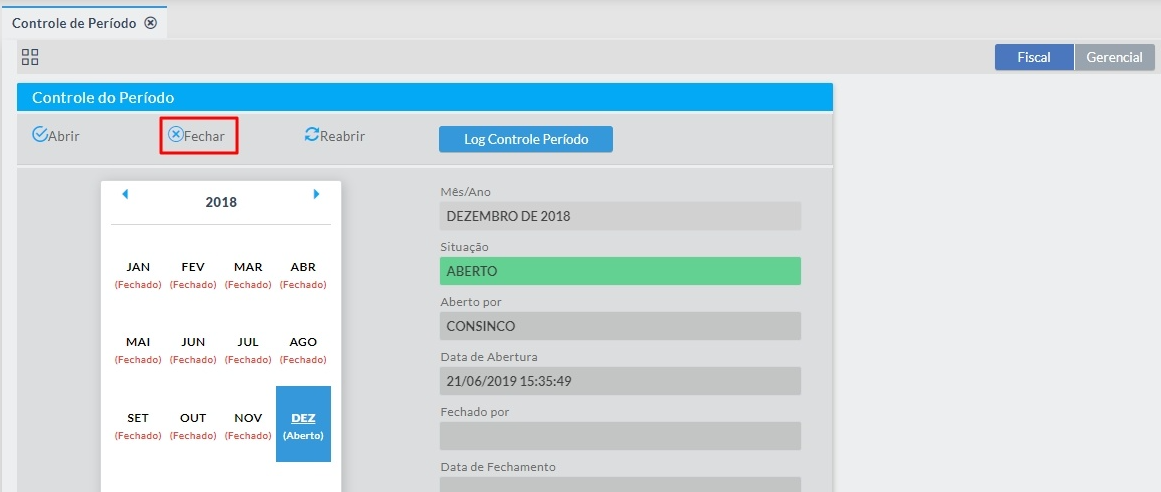Click the empty Fechado por field
This screenshot has height=492, width=1161.
(x=620, y=436)
